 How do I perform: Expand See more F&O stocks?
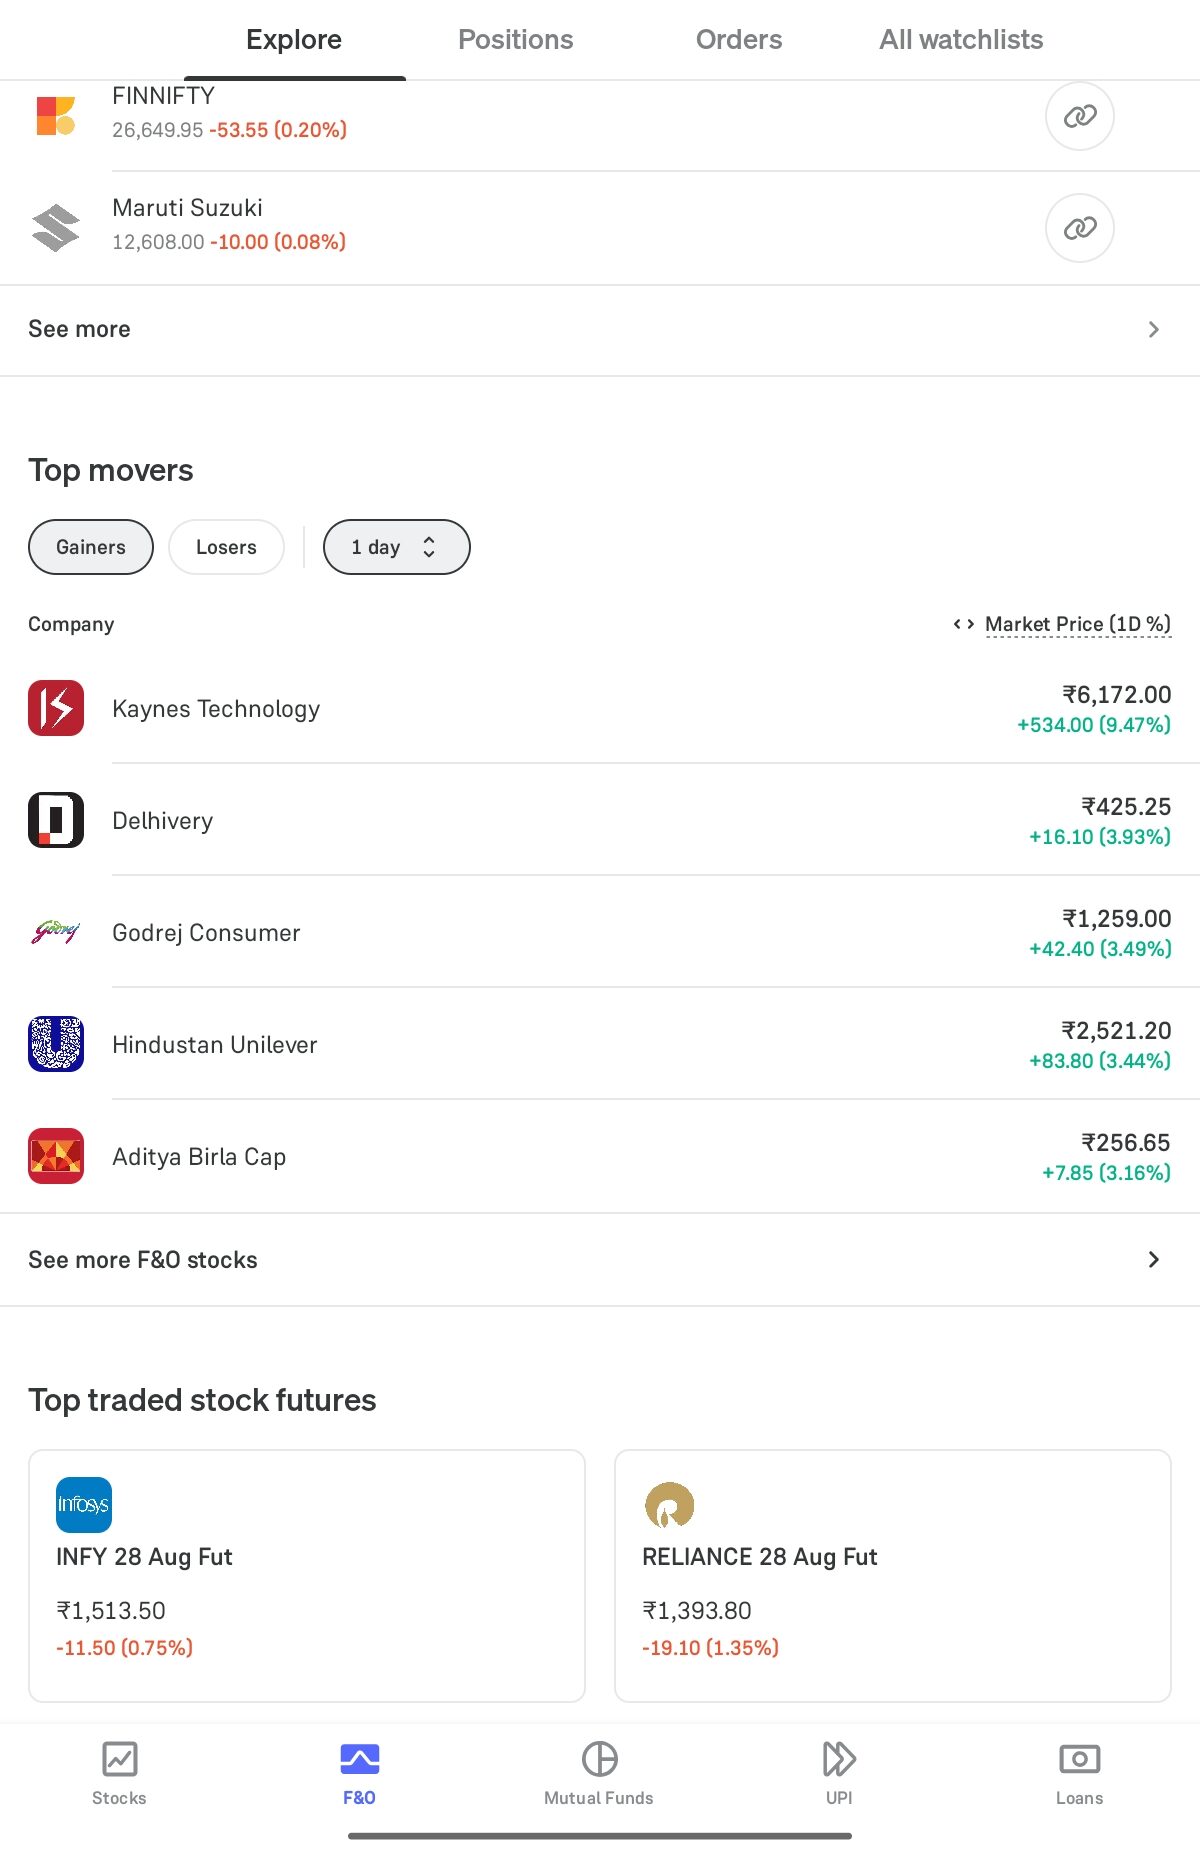point(600,1260)
